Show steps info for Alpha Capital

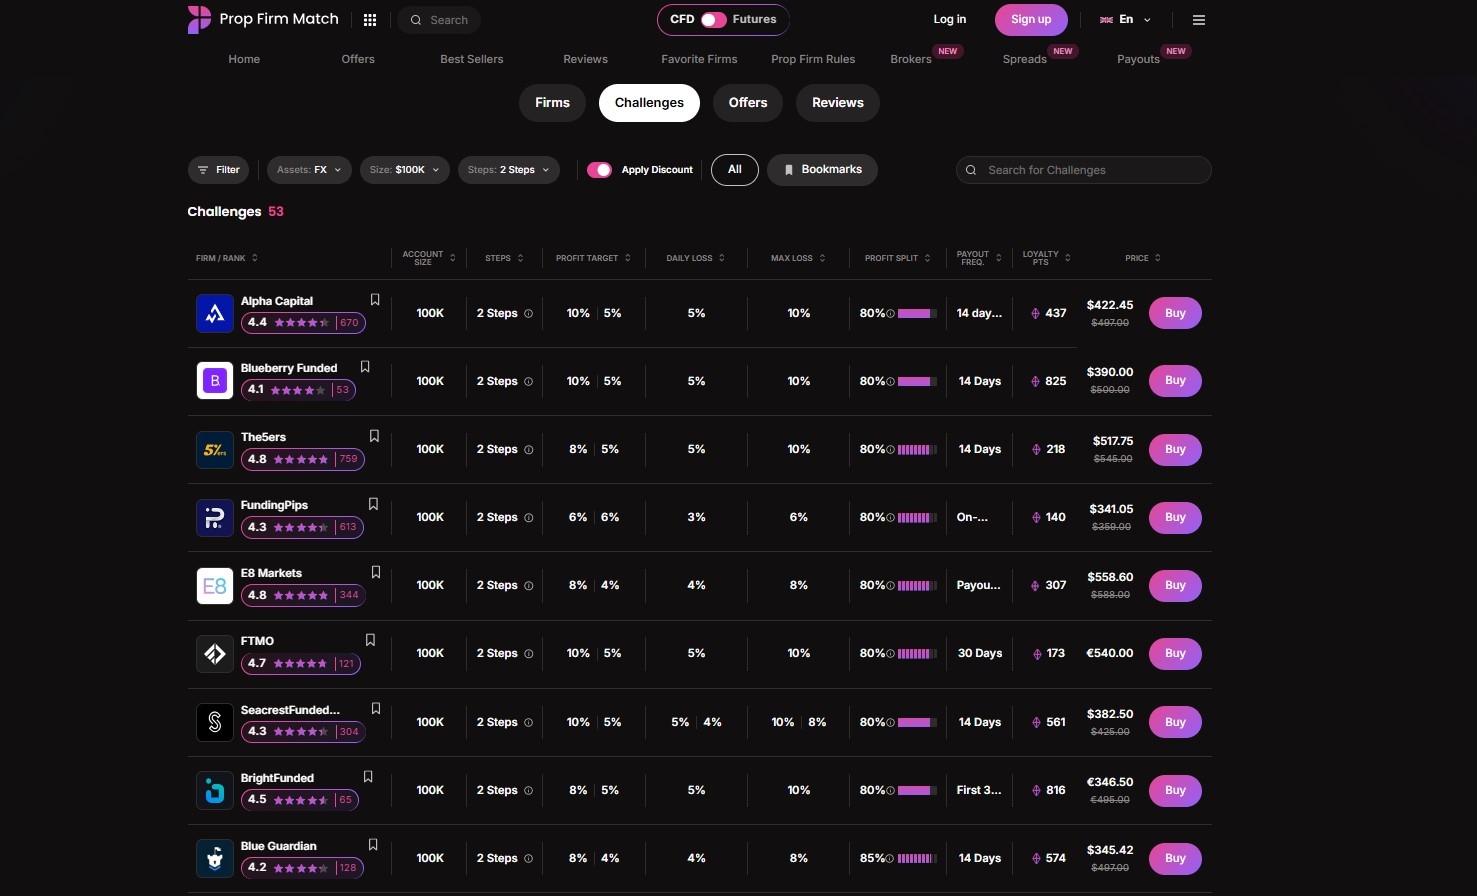pos(529,314)
